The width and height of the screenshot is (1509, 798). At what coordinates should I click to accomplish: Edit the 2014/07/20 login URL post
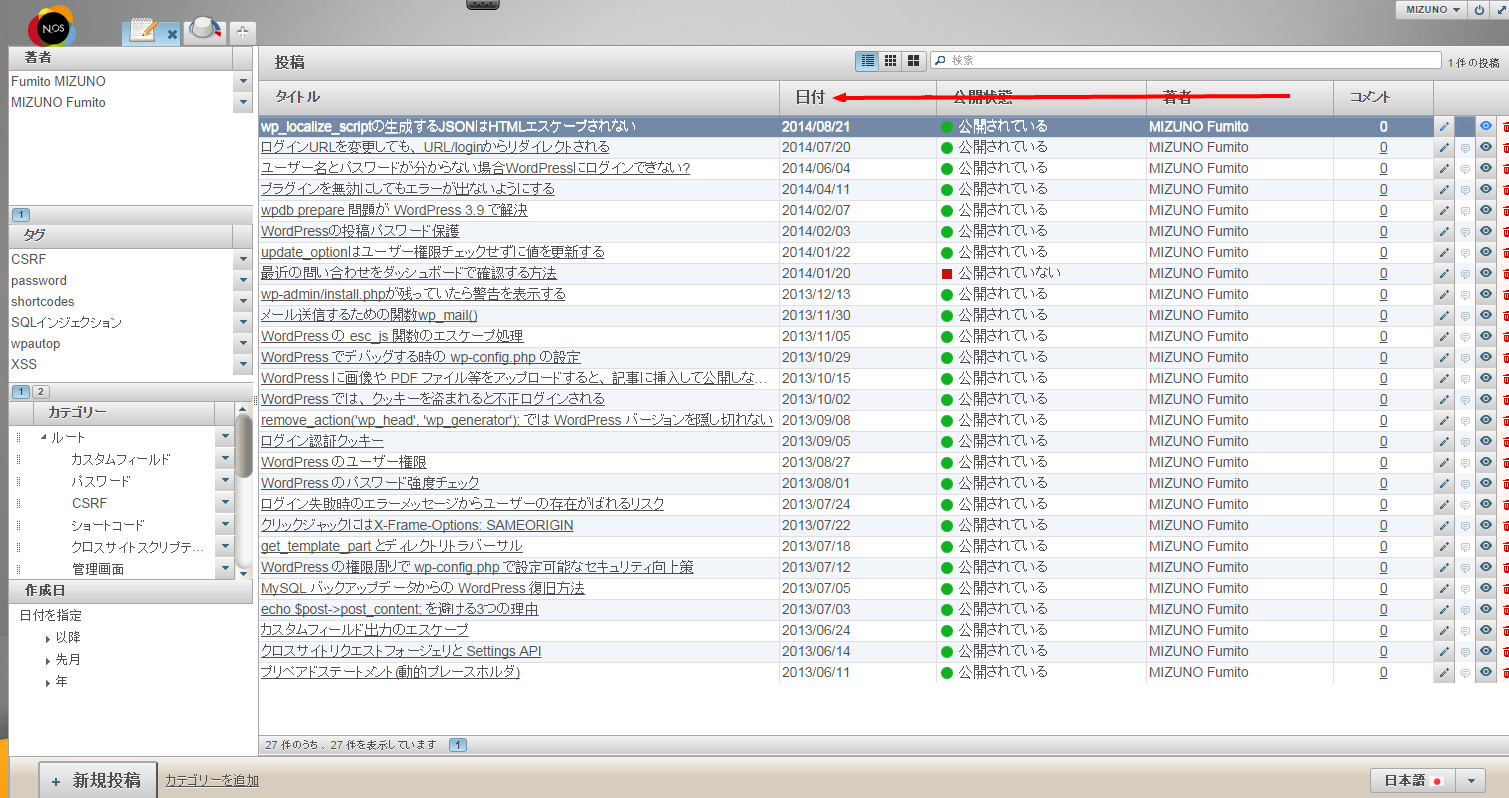click(x=1444, y=147)
